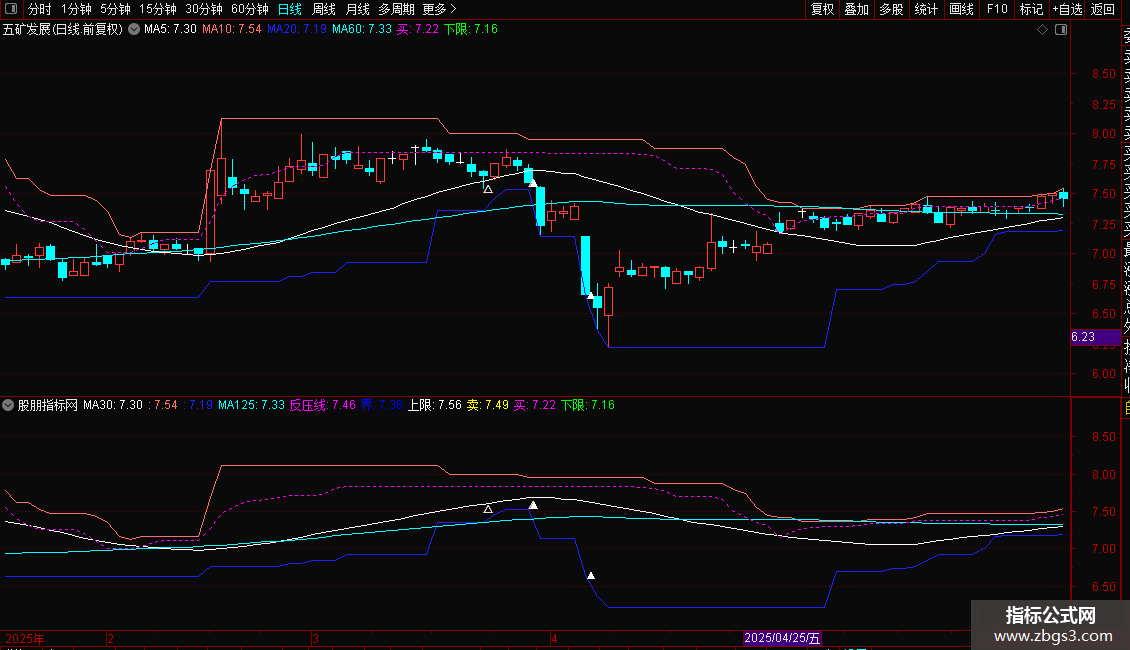
Task: Click the 2025/04/25/五 date marker
Action: (x=782, y=638)
